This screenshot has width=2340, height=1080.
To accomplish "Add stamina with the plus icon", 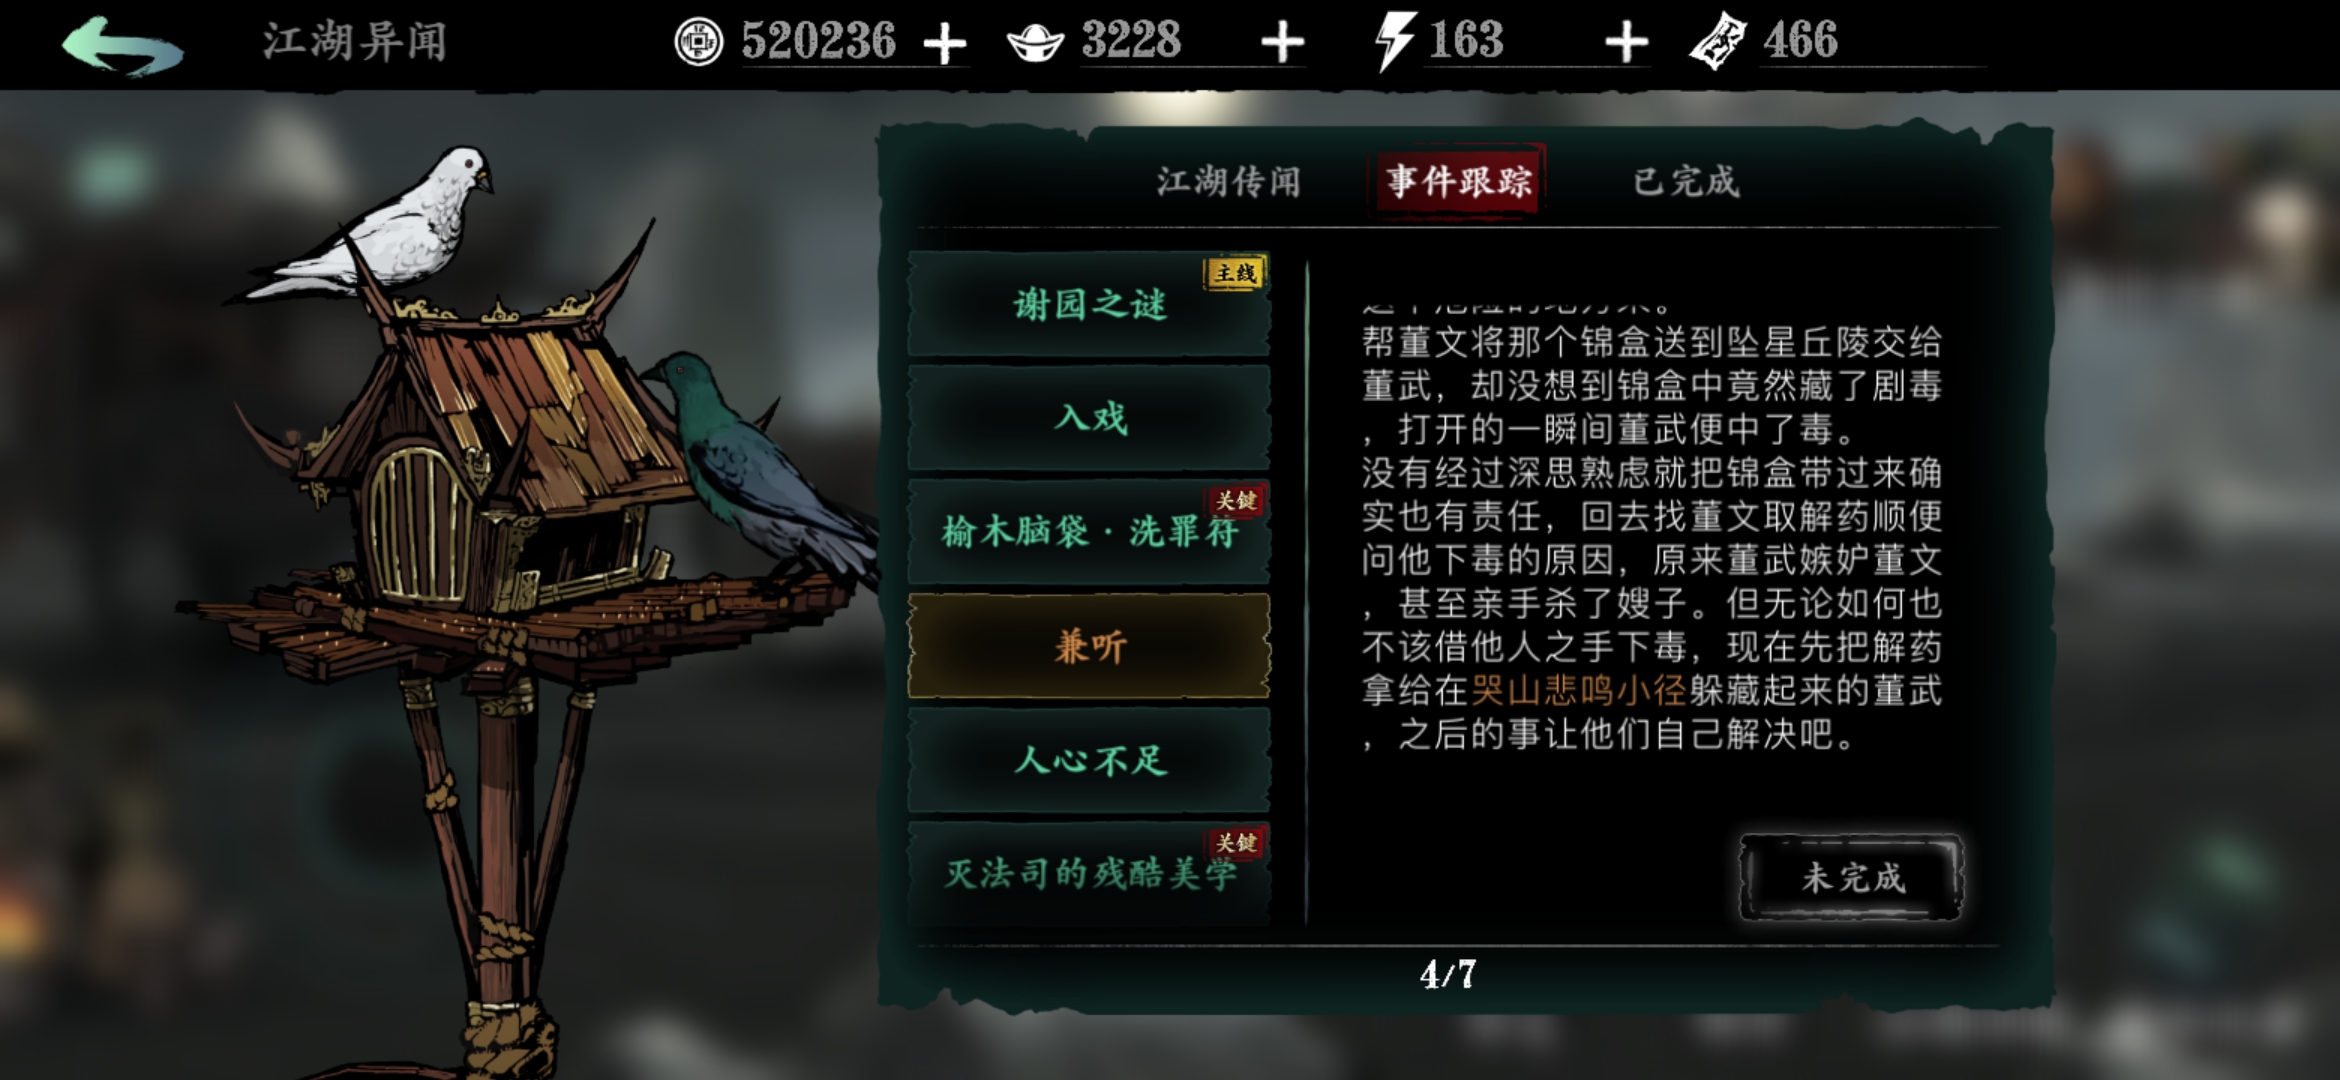I will tap(1626, 43).
